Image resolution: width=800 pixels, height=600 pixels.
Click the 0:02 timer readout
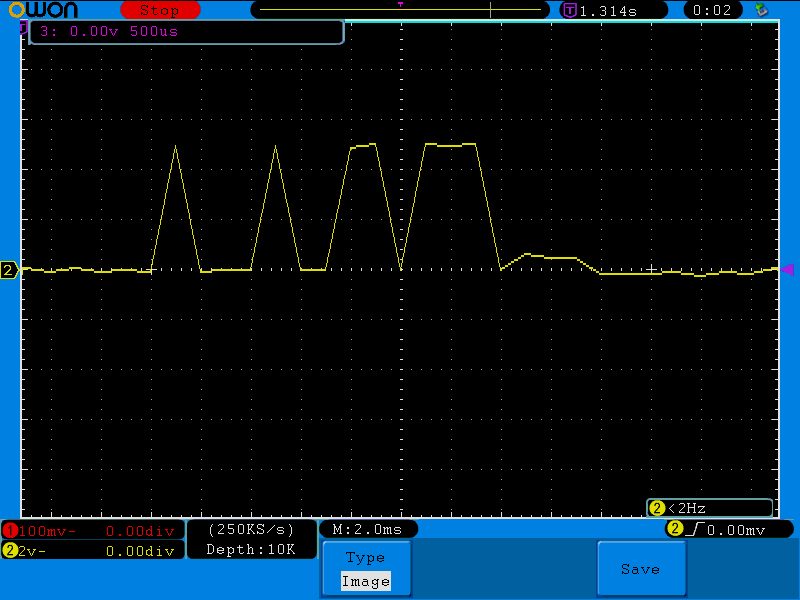pos(712,10)
